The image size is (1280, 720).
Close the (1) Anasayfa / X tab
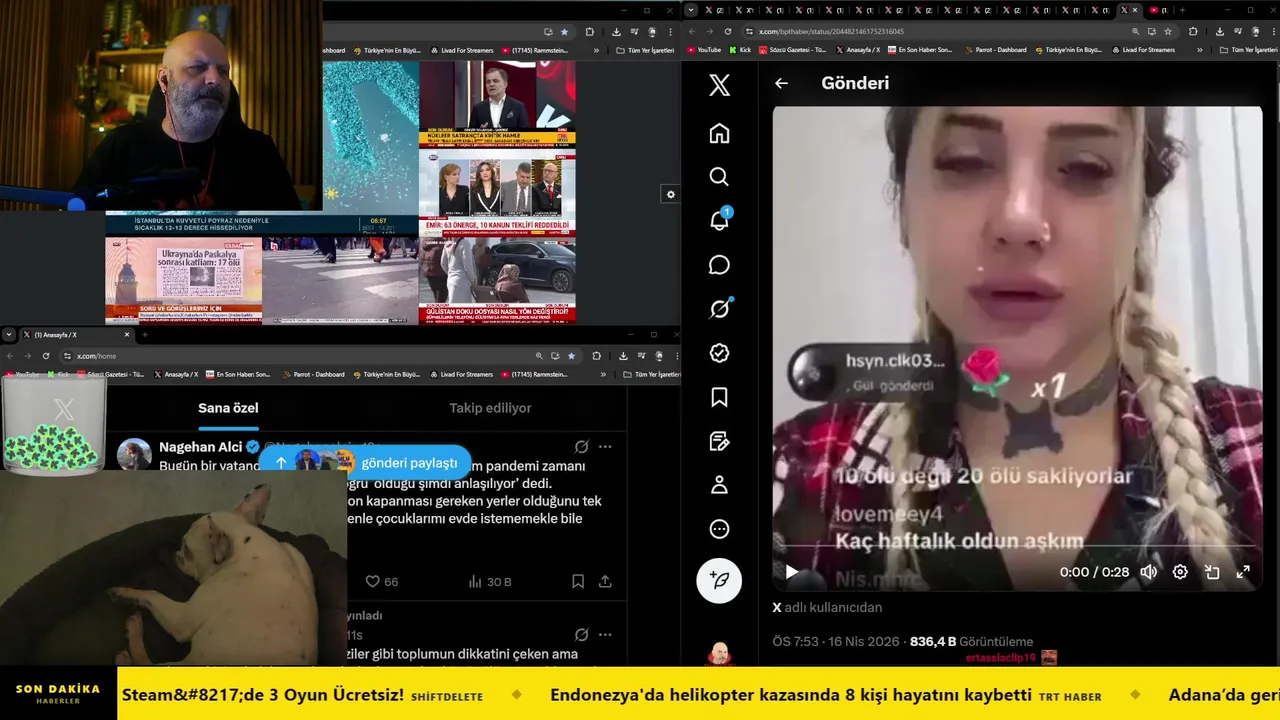(x=127, y=334)
